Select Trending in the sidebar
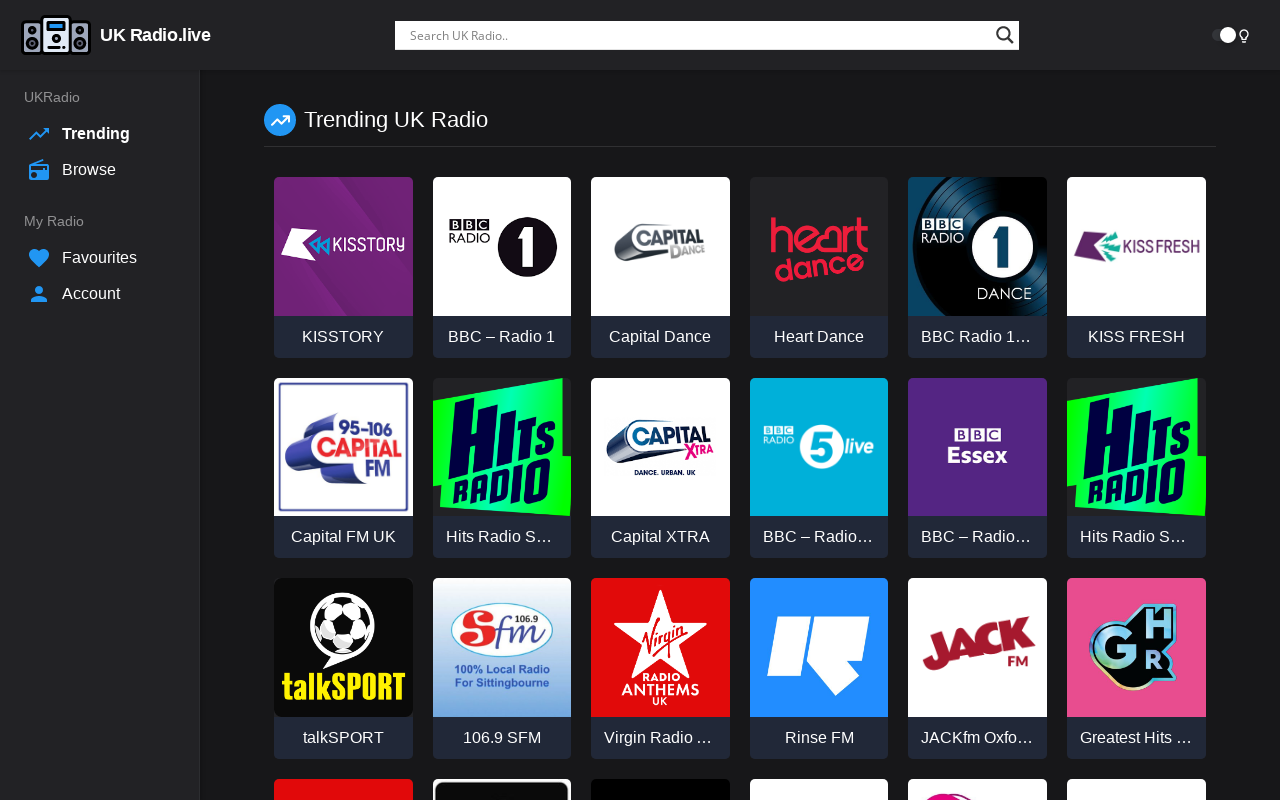 [x=96, y=134]
